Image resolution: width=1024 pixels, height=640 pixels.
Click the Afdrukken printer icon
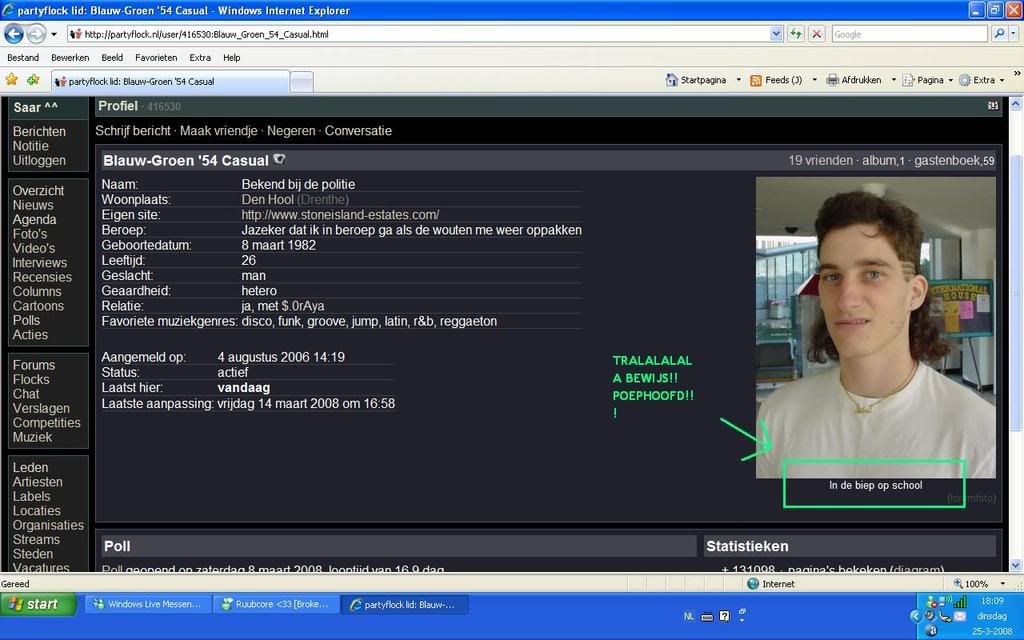pos(832,80)
